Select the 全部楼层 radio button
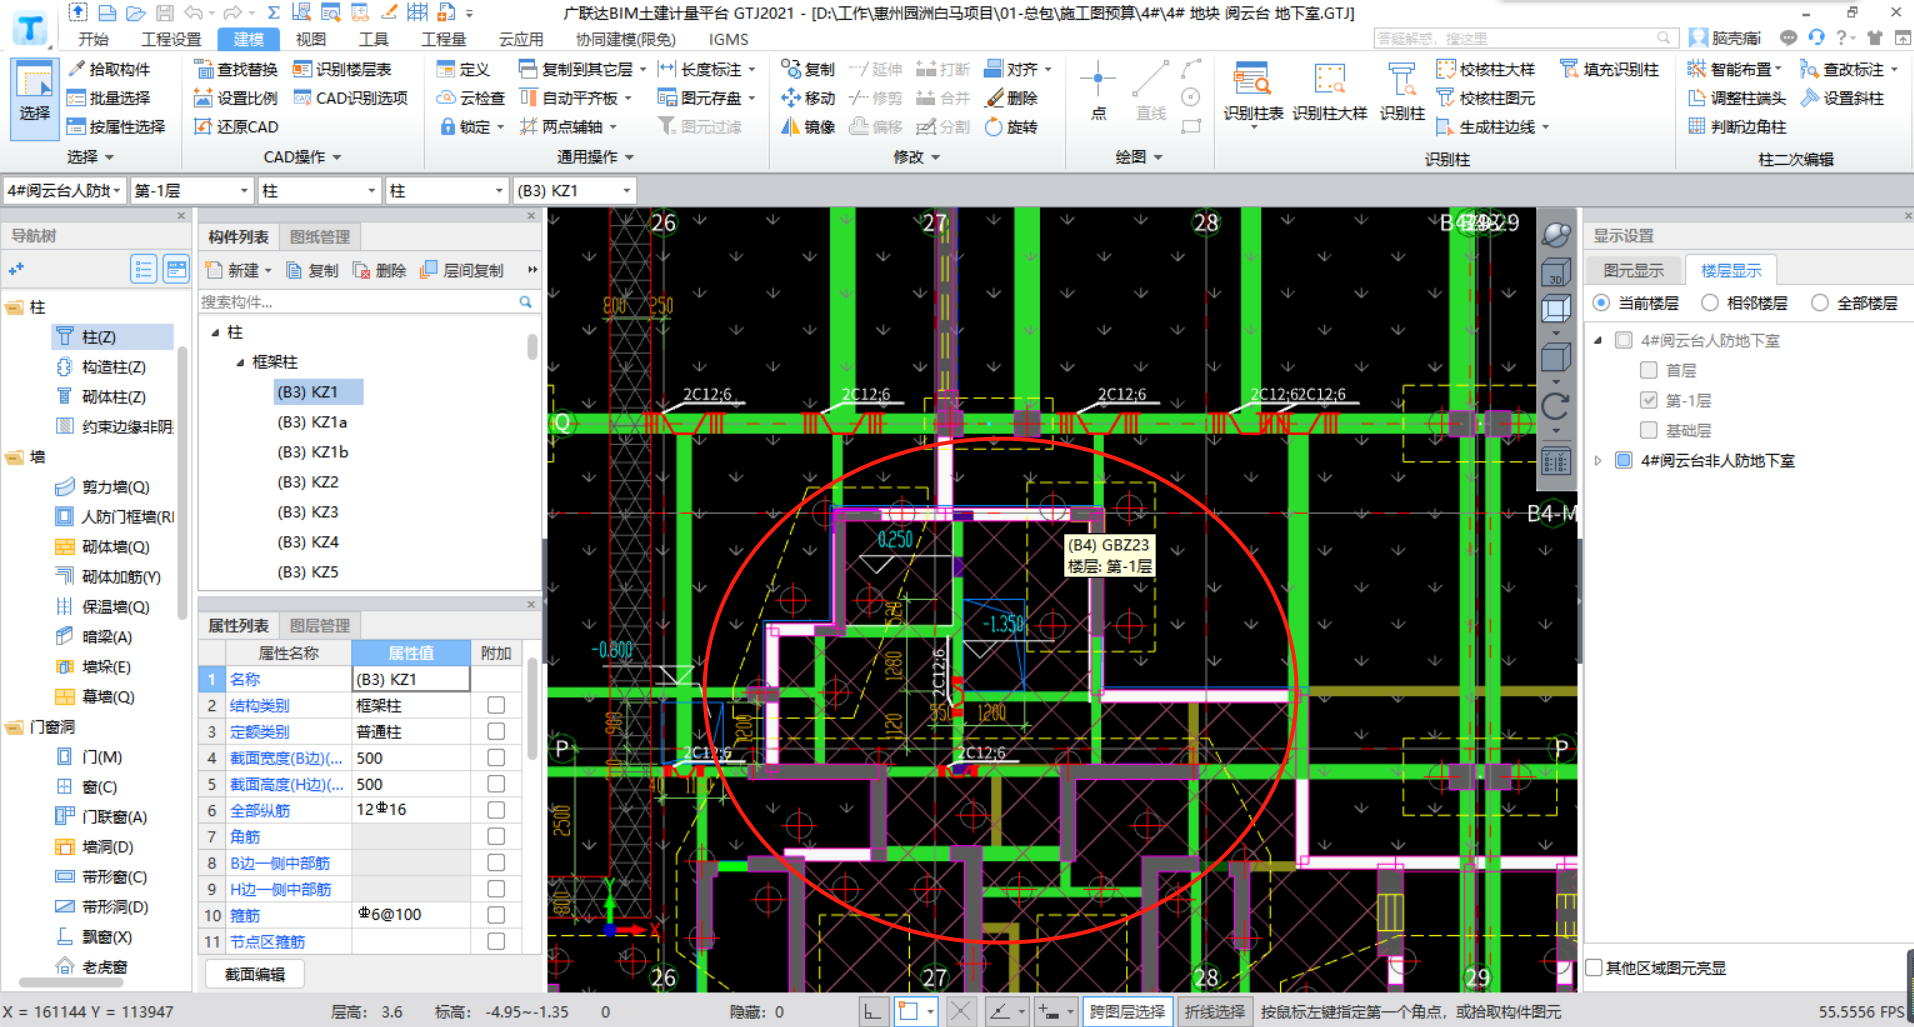Viewport: 1914px width, 1027px height. pos(1820,303)
